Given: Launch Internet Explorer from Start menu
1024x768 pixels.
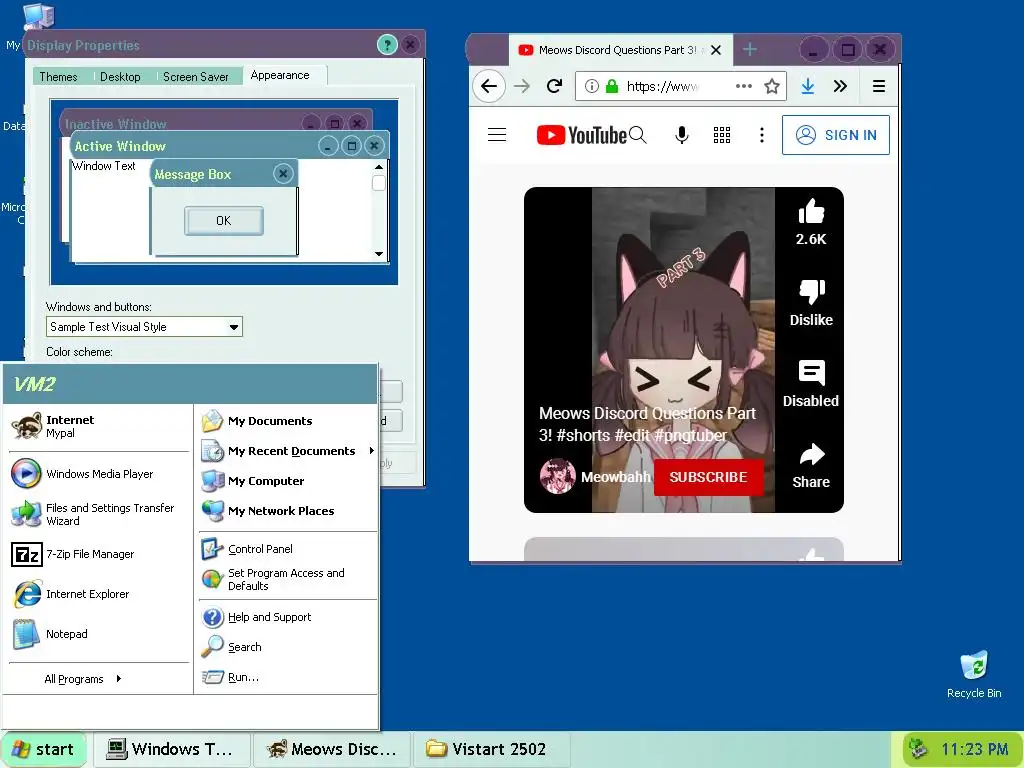Looking at the screenshot, I should [x=98, y=594].
